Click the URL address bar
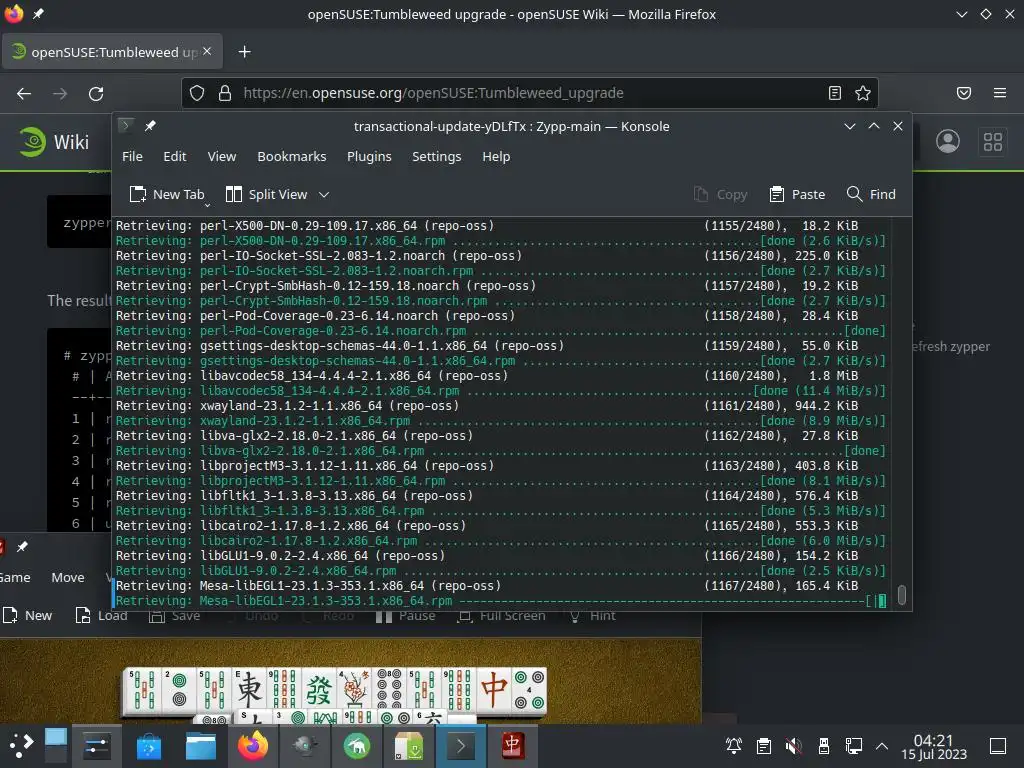This screenshot has height=768, width=1024. 529,93
